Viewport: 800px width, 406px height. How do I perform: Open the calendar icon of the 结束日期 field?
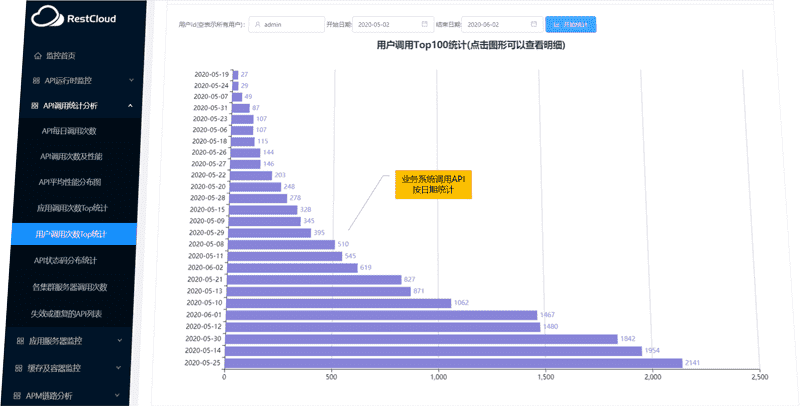534,24
